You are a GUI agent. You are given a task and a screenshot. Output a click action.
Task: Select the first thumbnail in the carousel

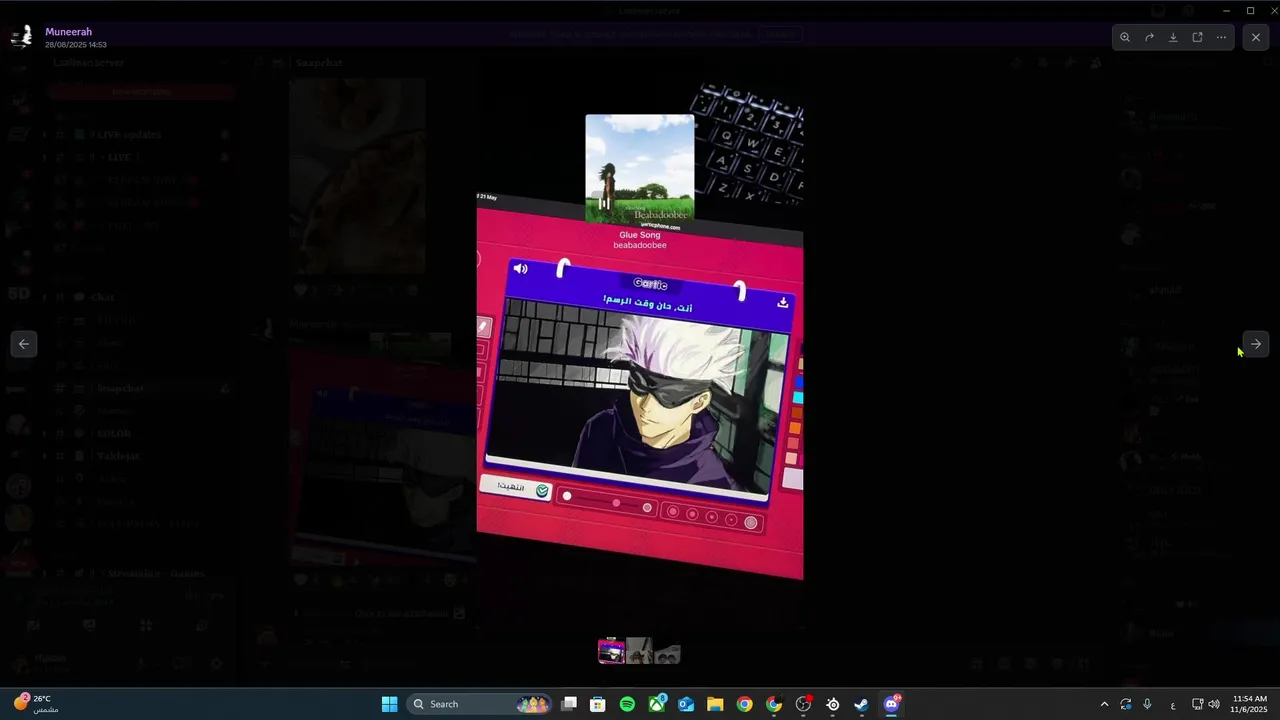611,651
